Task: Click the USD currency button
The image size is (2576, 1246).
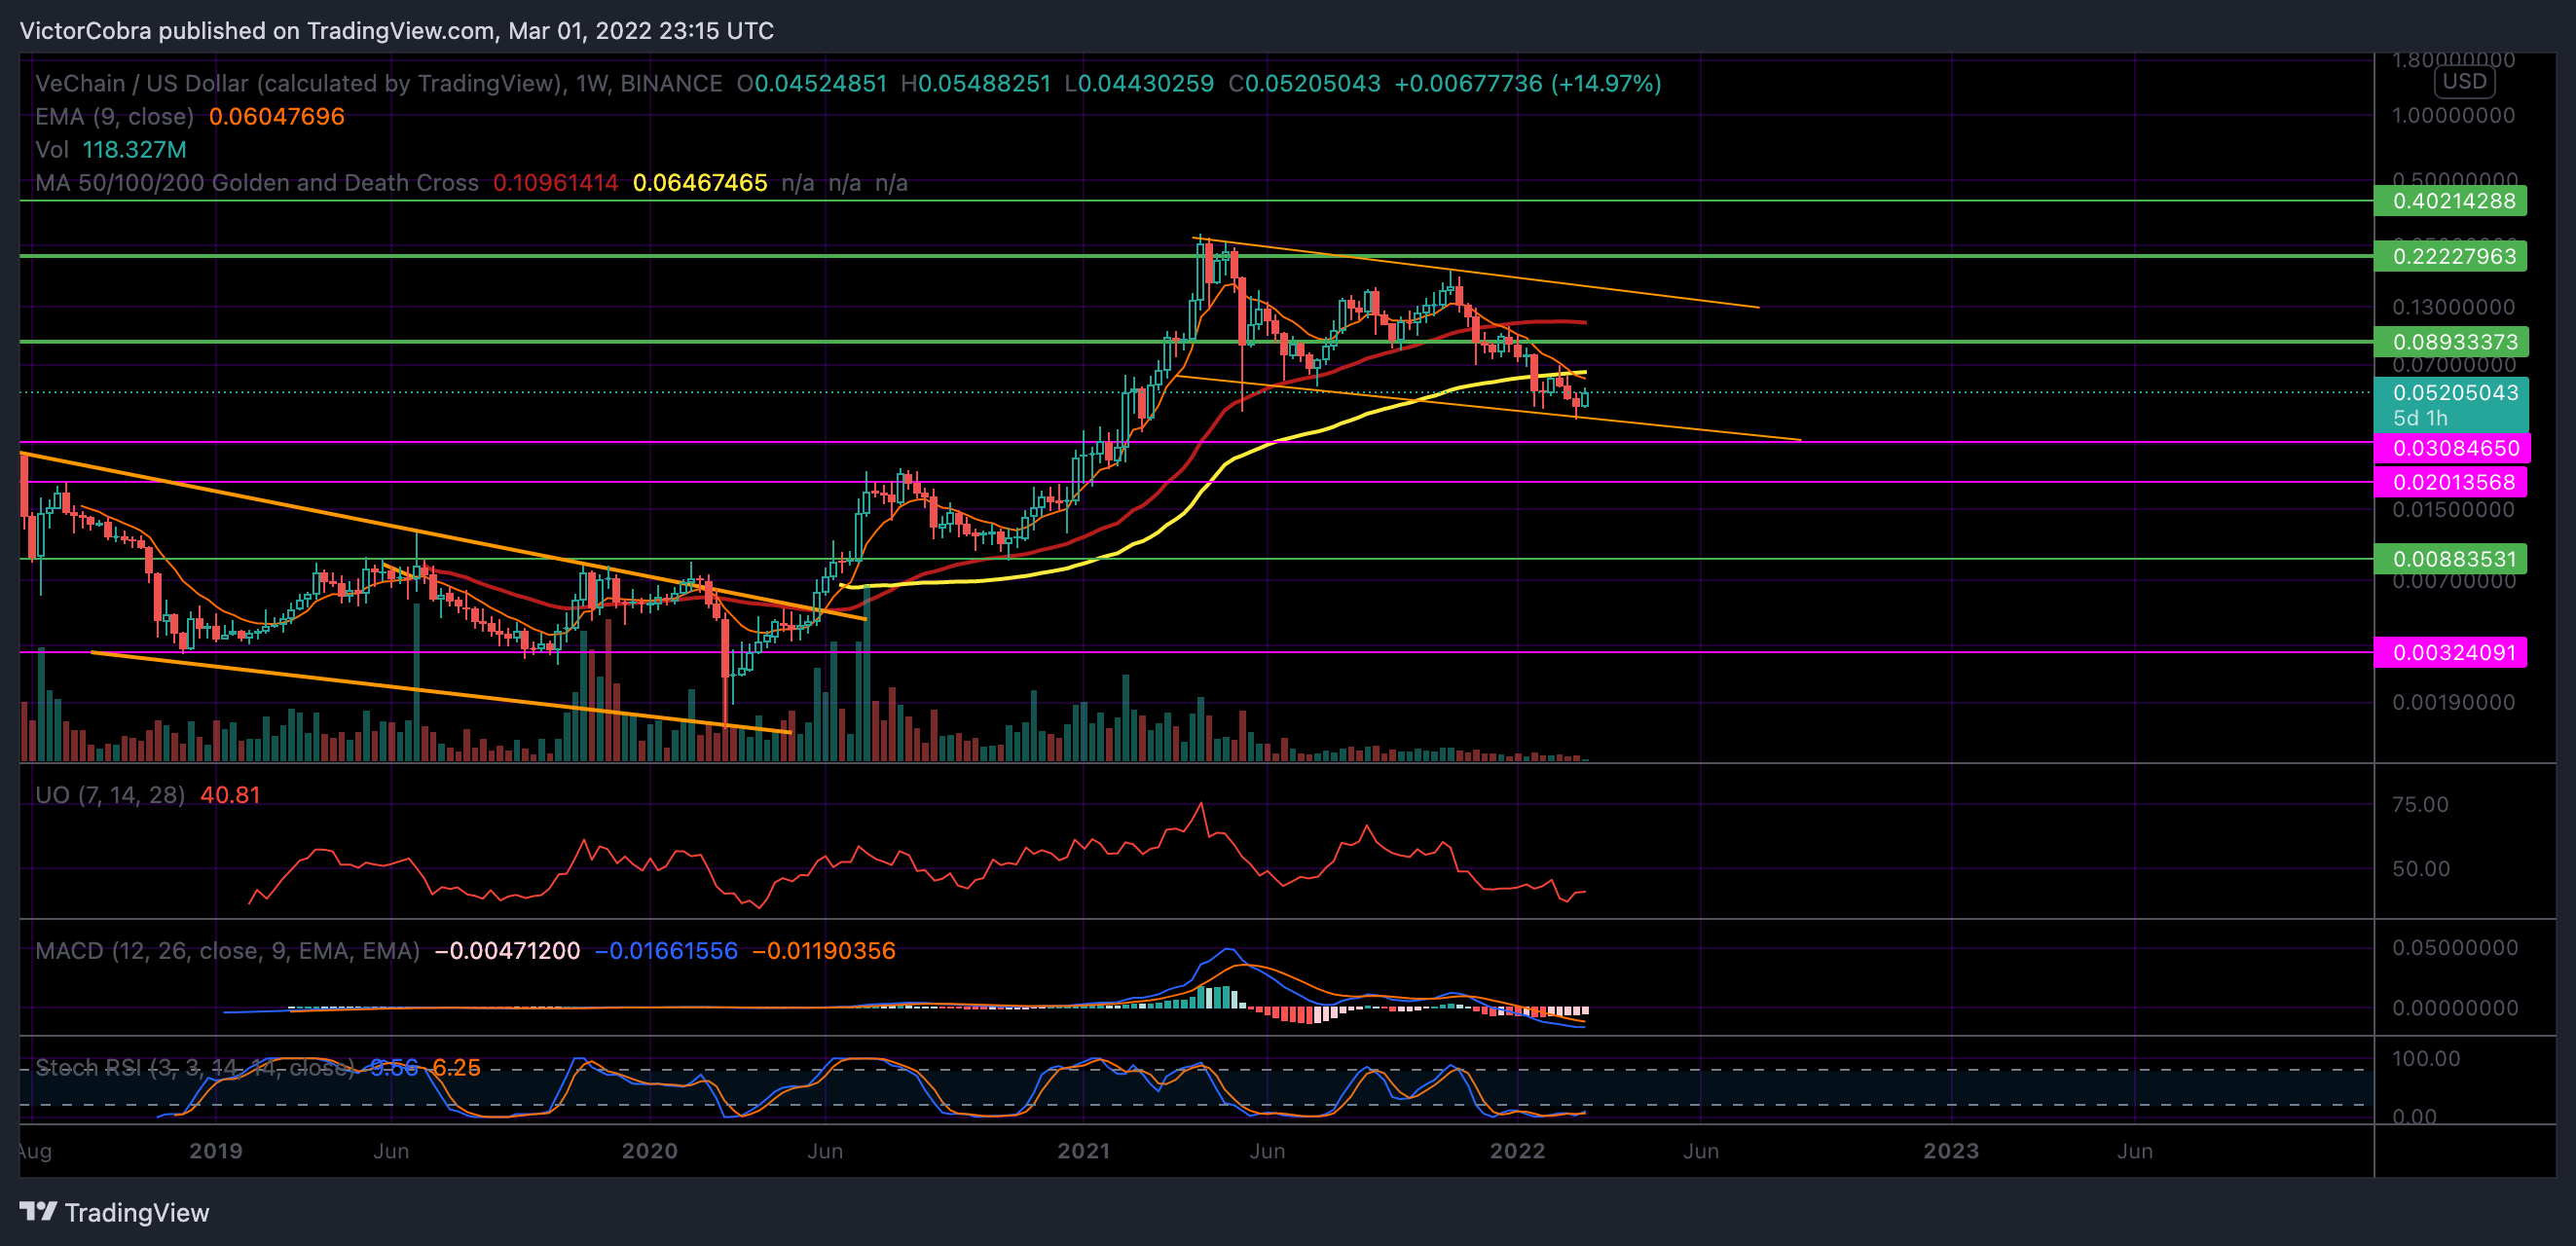Action: (x=2464, y=82)
